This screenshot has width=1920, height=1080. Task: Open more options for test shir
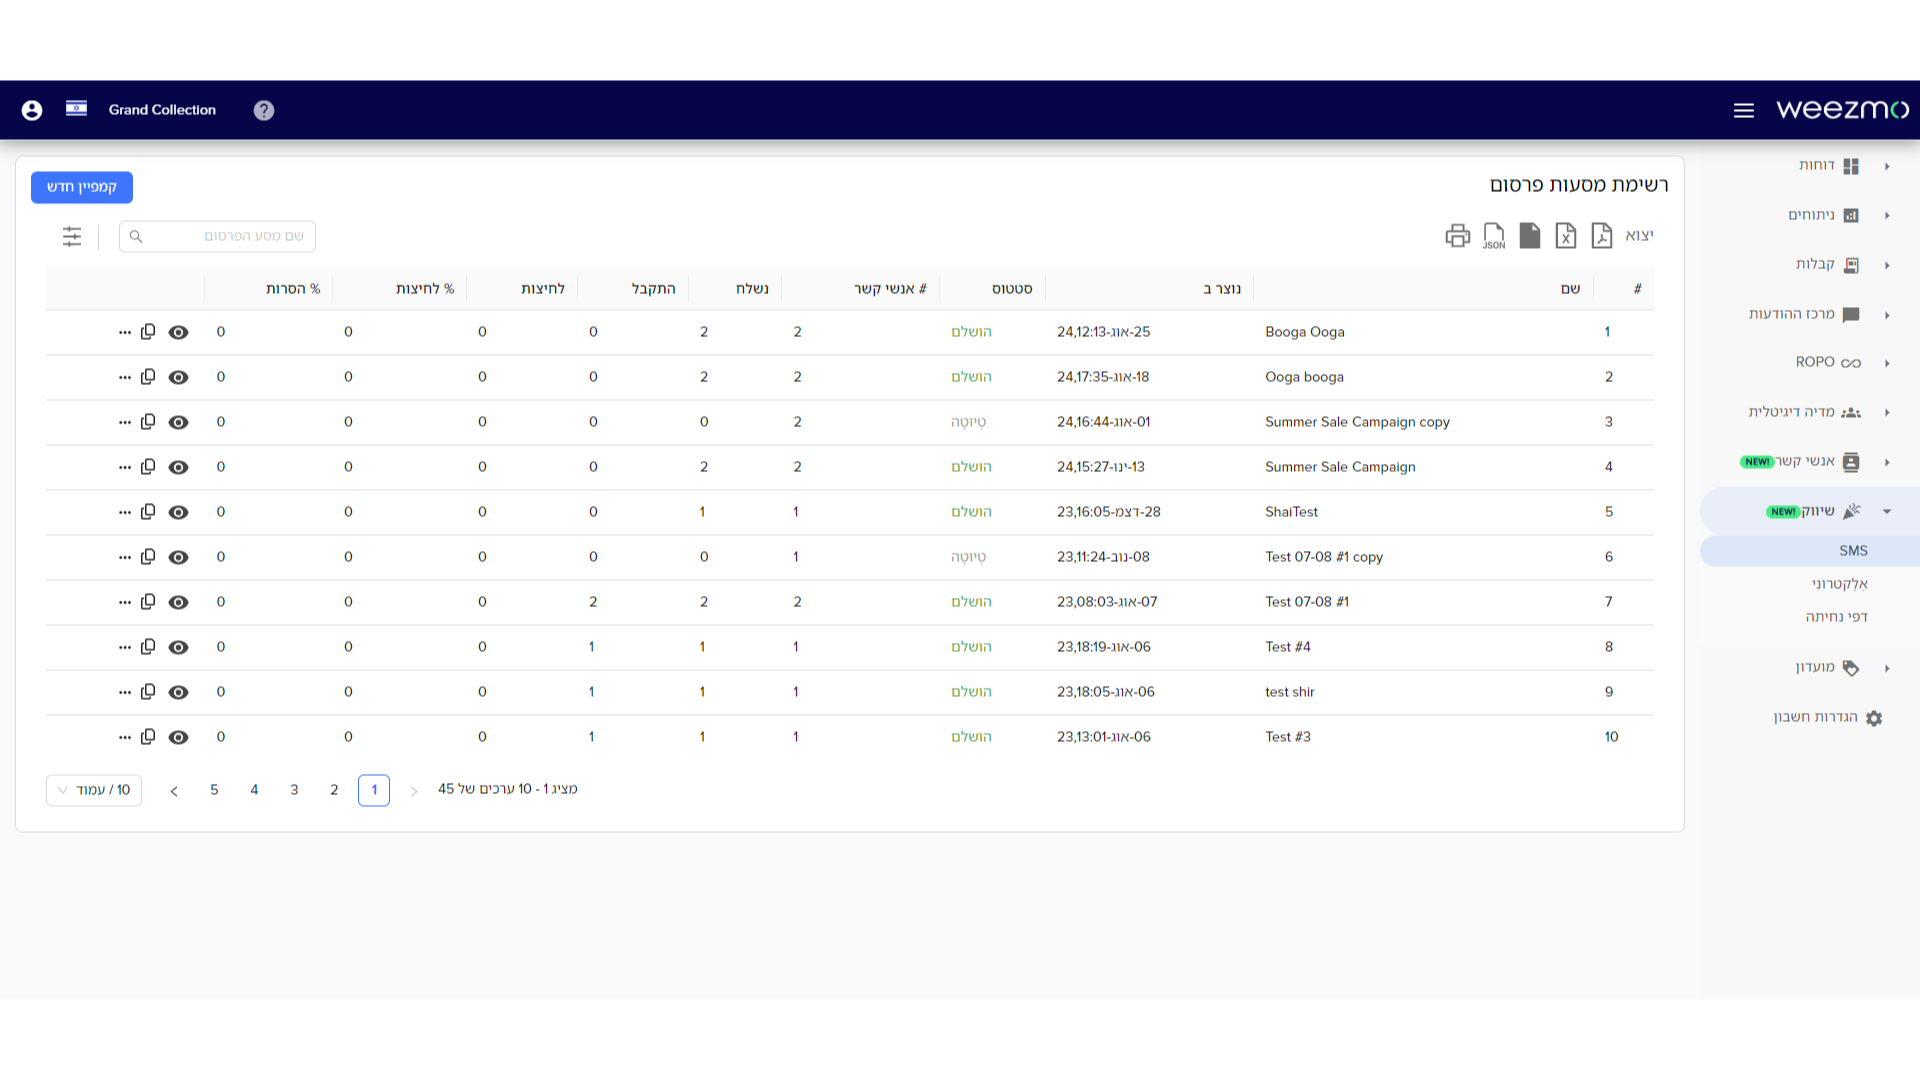pyautogui.click(x=124, y=693)
